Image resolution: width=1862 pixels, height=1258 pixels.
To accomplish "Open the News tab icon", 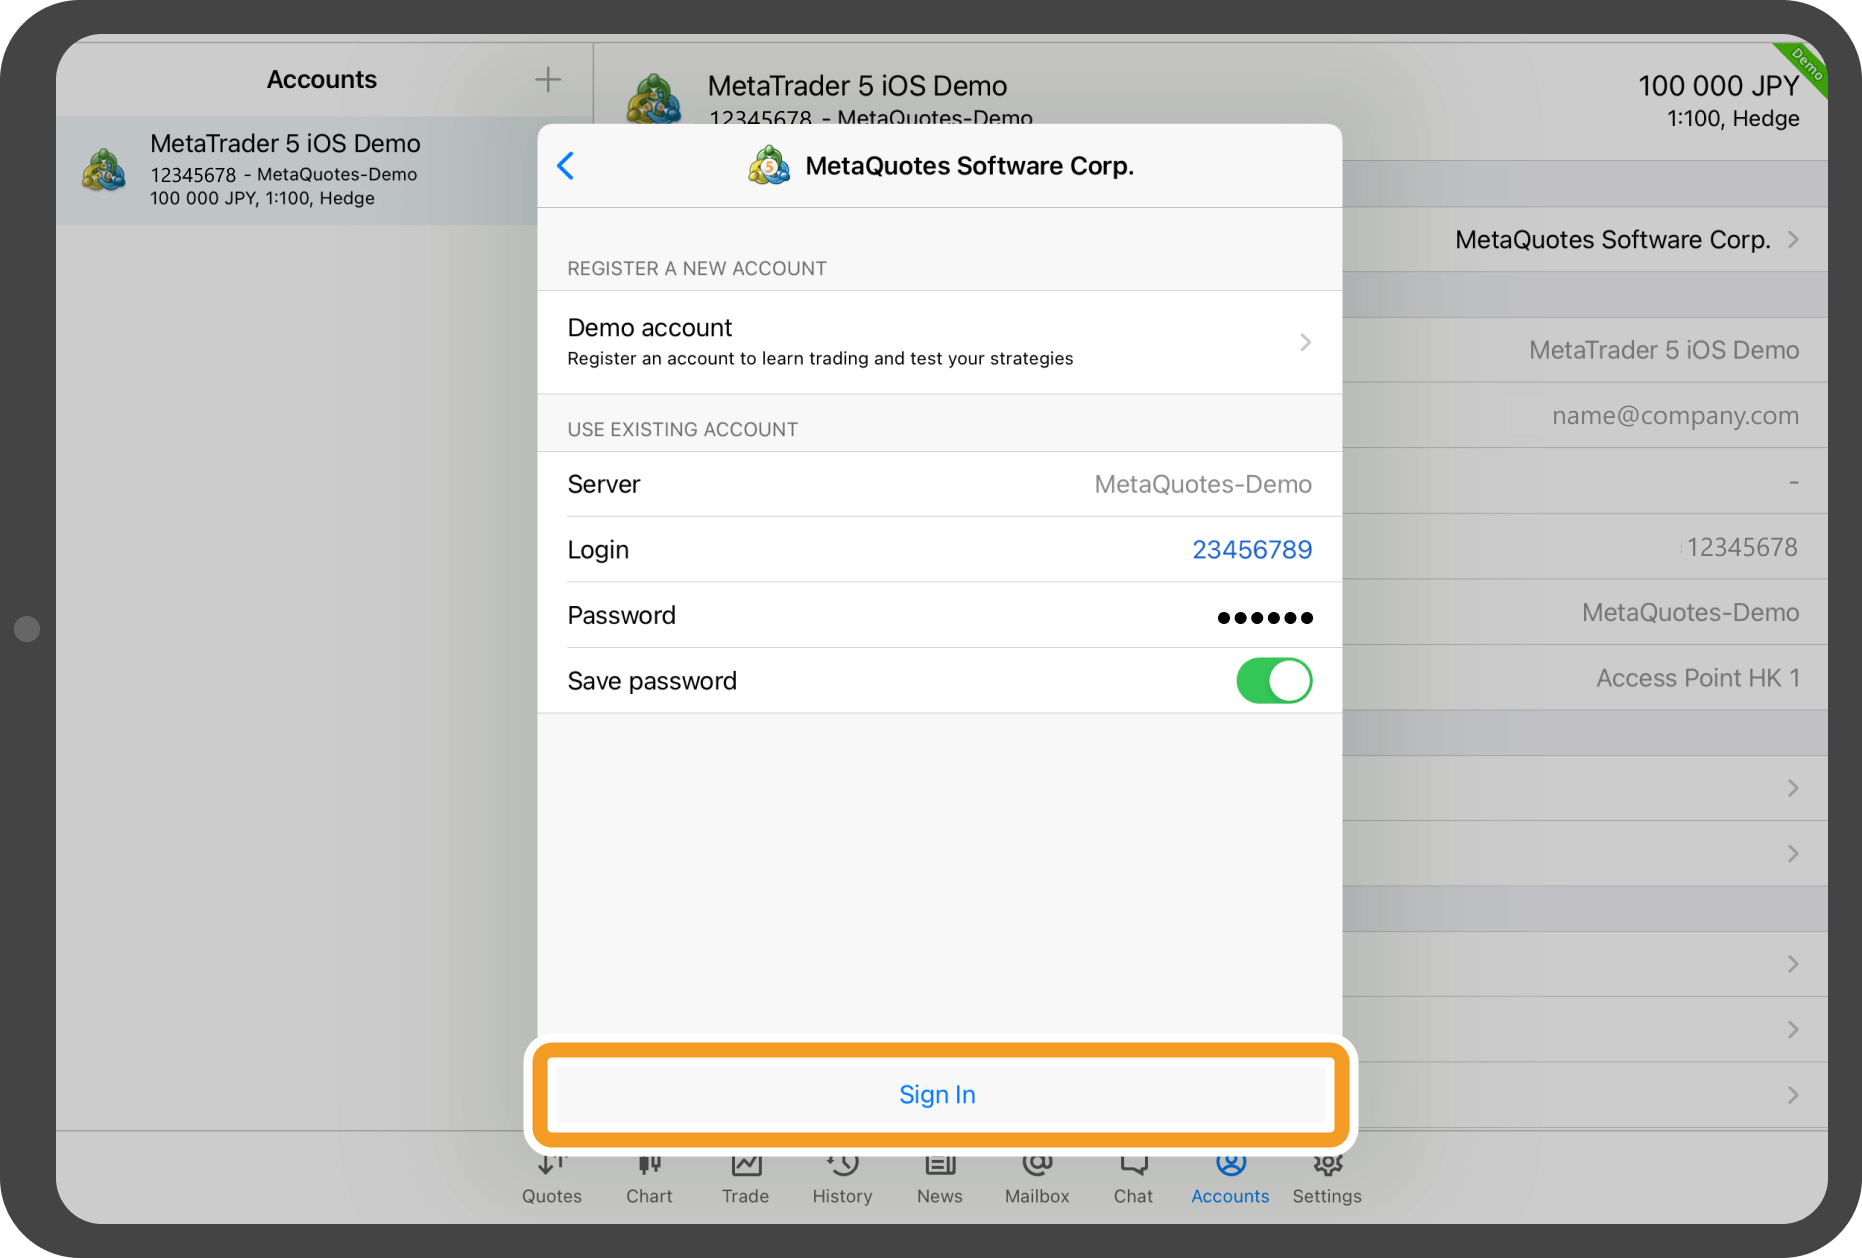I will [x=939, y=1168].
